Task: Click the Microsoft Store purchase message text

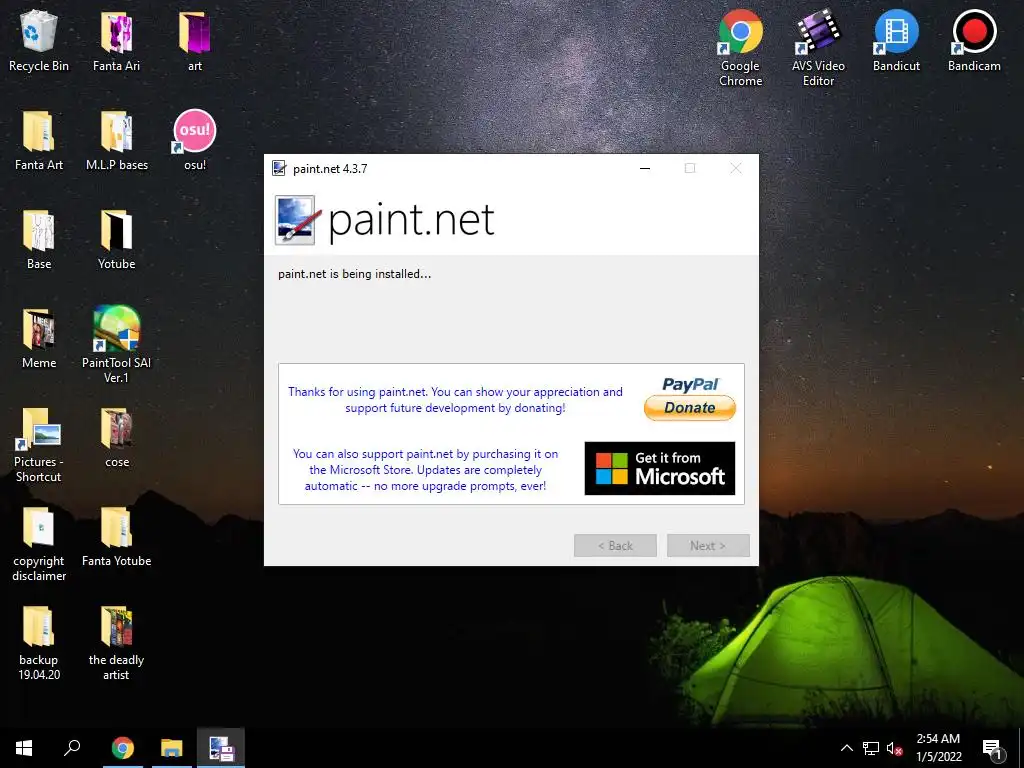Action: tap(425, 470)
